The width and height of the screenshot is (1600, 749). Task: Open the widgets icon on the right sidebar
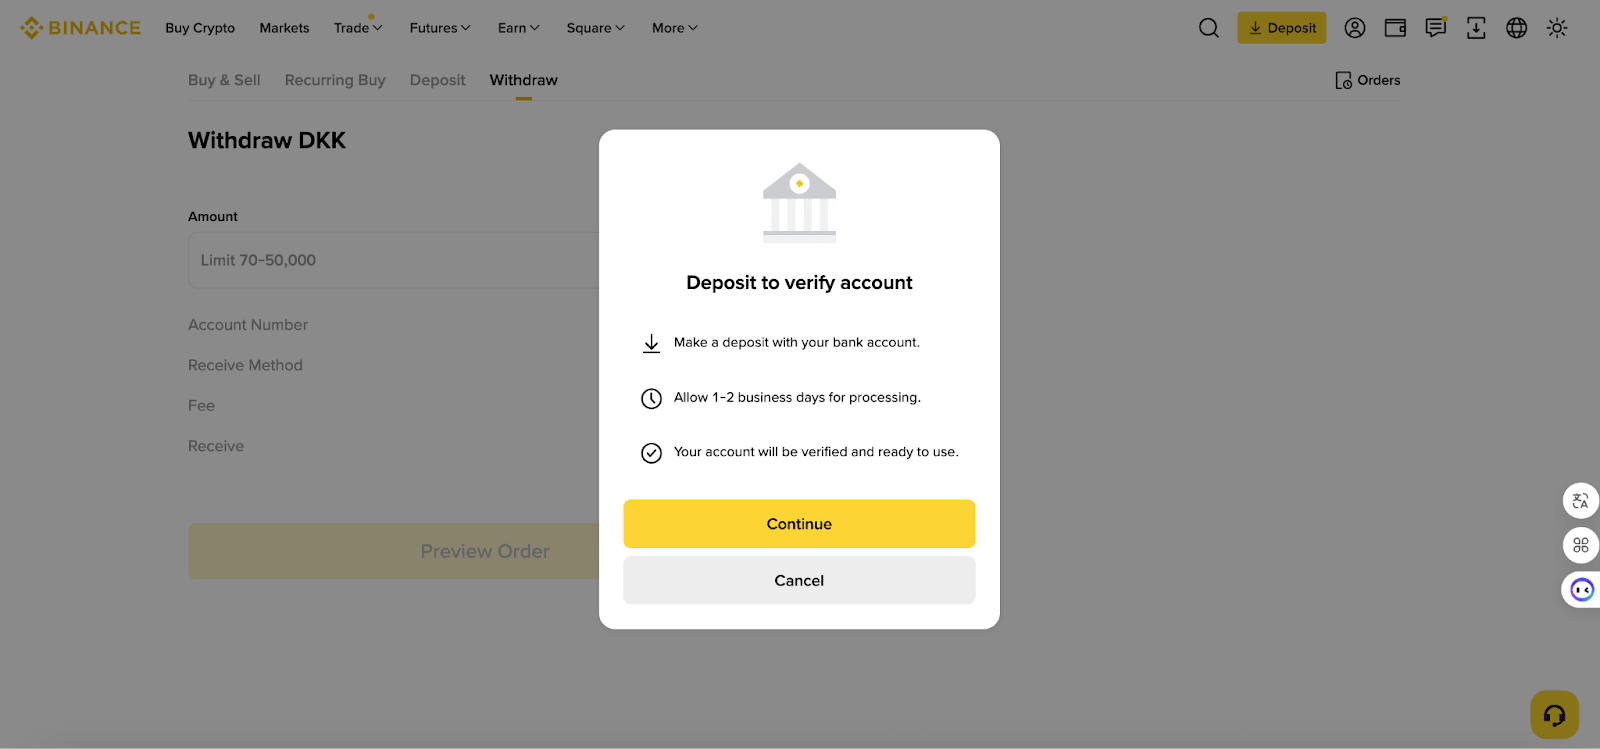point(1581,545)
